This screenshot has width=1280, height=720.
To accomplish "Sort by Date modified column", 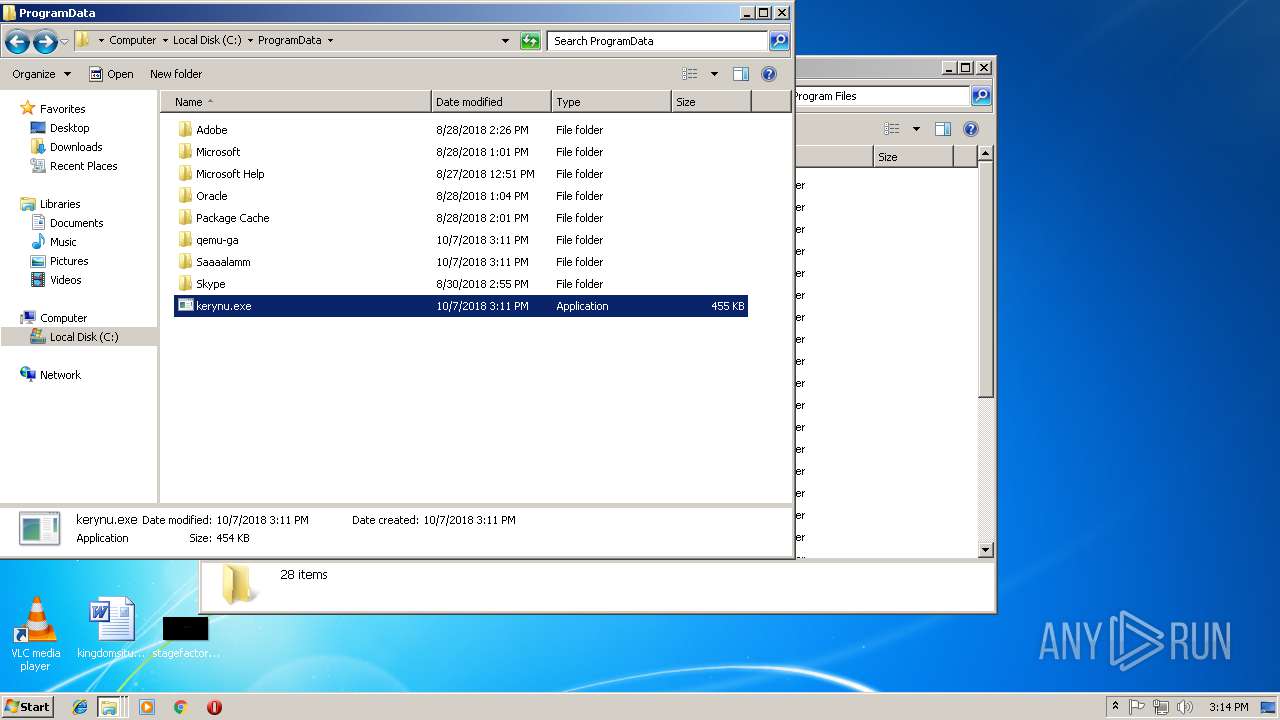I will pyautogui.click(x=491, y=102).
